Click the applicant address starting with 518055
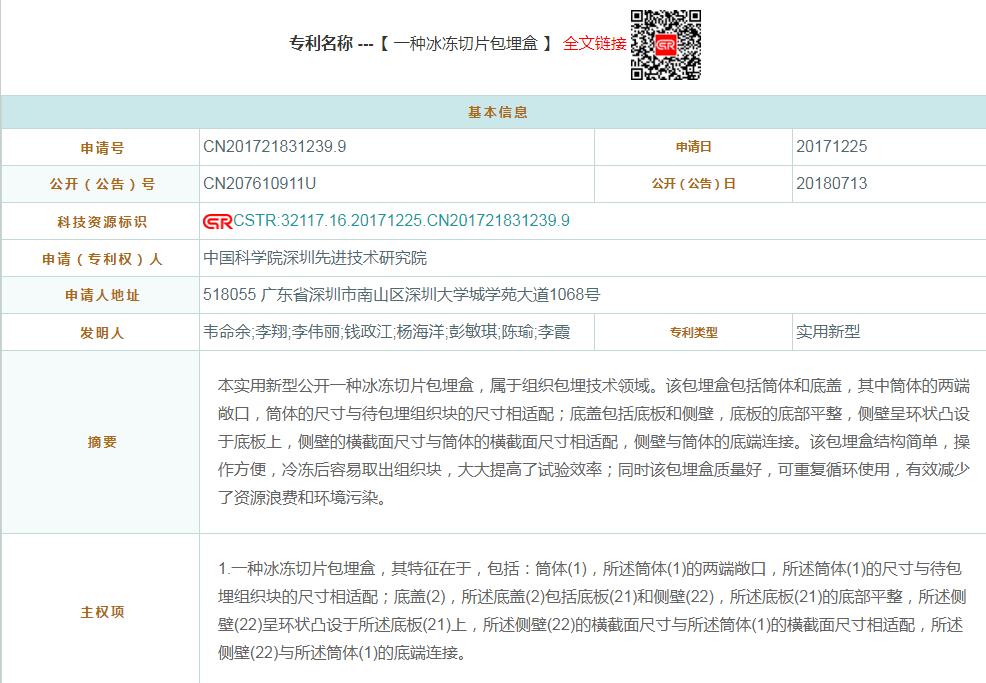 tap(401, 295)
